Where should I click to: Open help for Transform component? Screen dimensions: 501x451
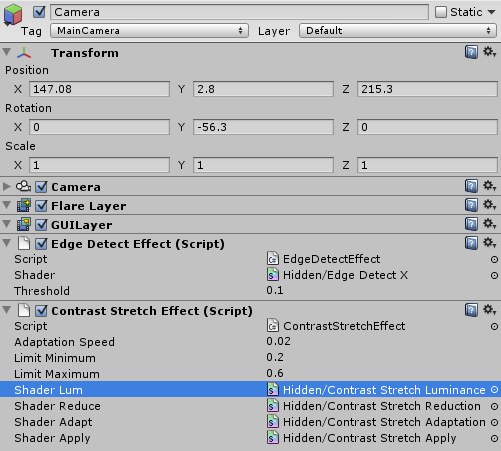point(471,52)
